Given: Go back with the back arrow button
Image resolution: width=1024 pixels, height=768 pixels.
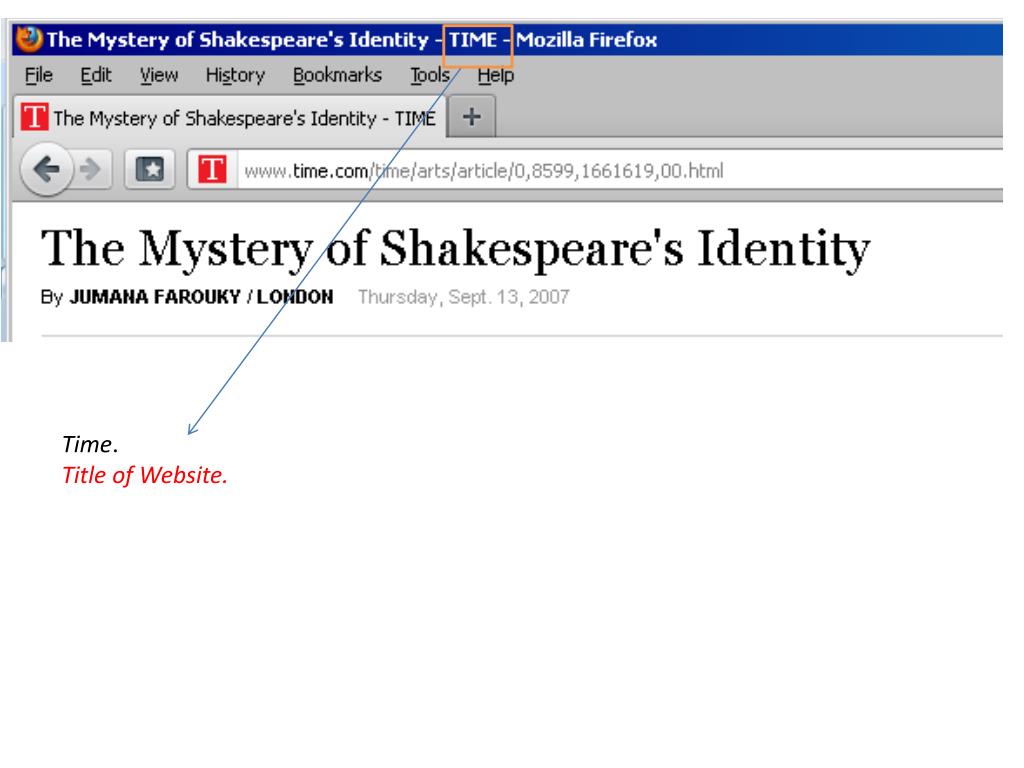Looking at the screenshot, I should pos(46,170).
